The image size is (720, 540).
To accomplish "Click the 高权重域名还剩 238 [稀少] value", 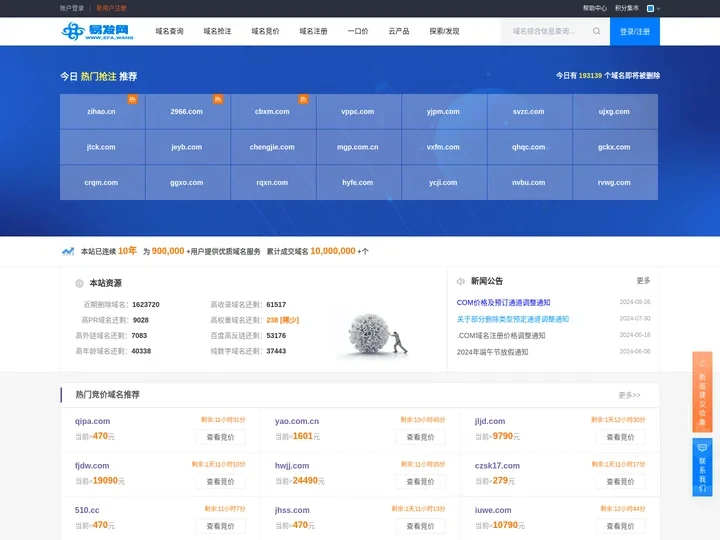I will click(282, 320).
